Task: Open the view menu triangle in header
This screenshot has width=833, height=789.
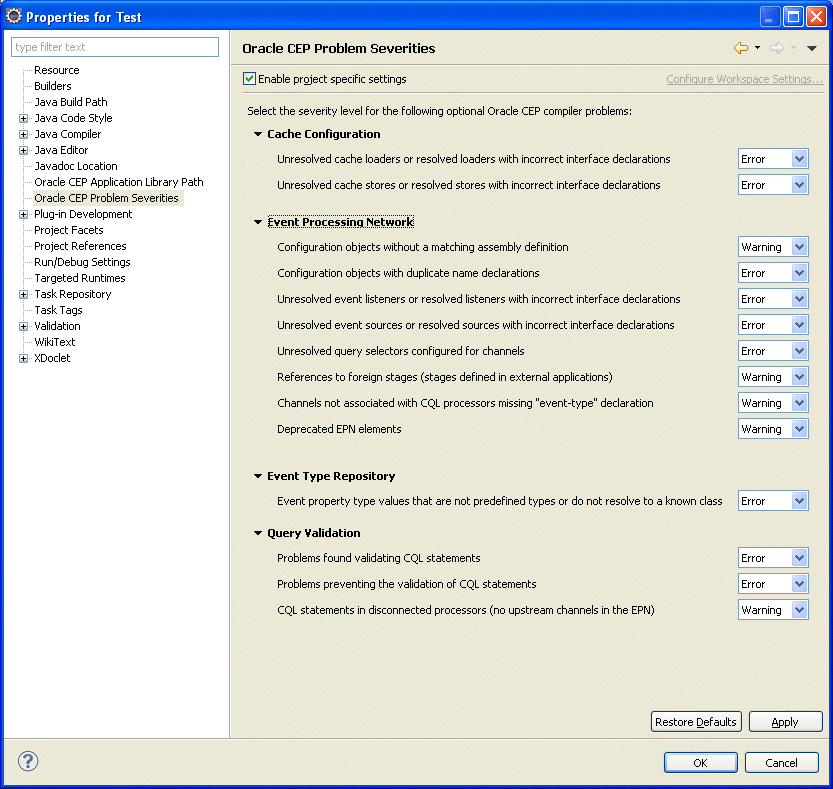Action: (x=811, y=48)
